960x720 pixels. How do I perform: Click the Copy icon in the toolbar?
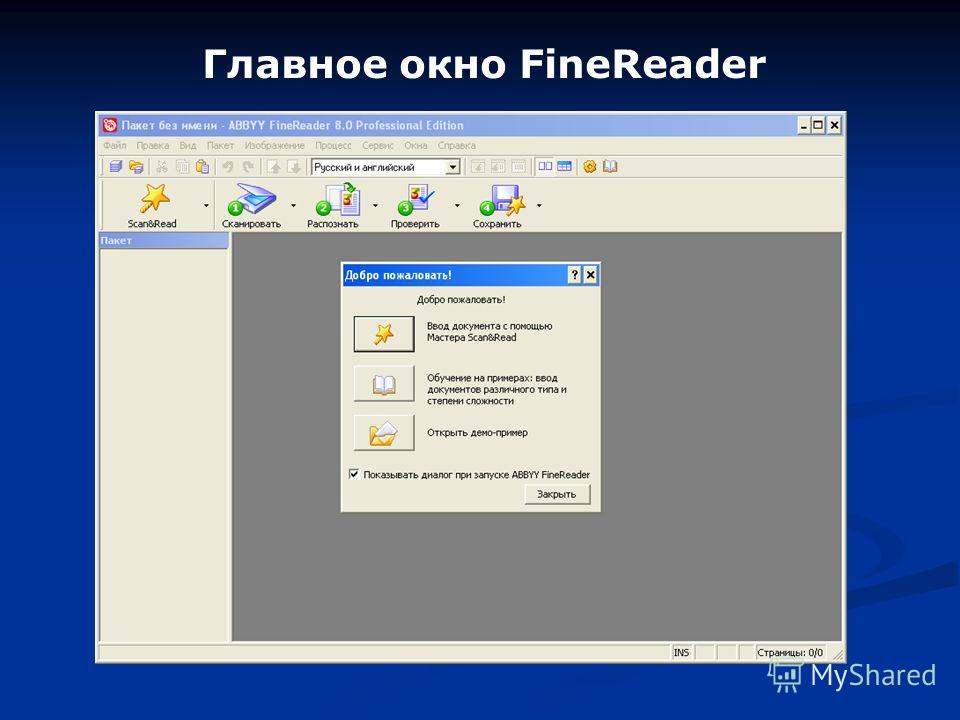pos(182,167)
